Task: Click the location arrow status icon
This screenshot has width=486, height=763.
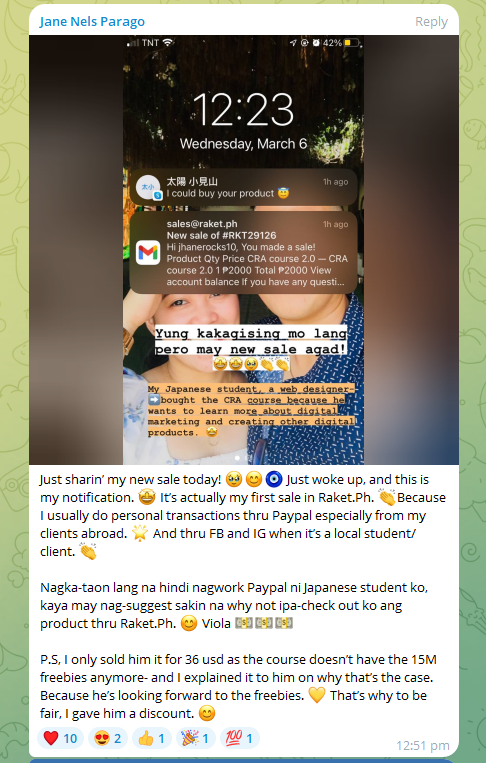Action: (x=293, y=43)
